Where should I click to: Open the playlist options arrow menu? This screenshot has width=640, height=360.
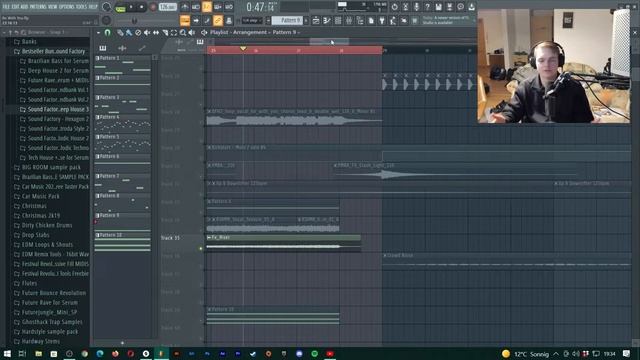click(98, 32)
